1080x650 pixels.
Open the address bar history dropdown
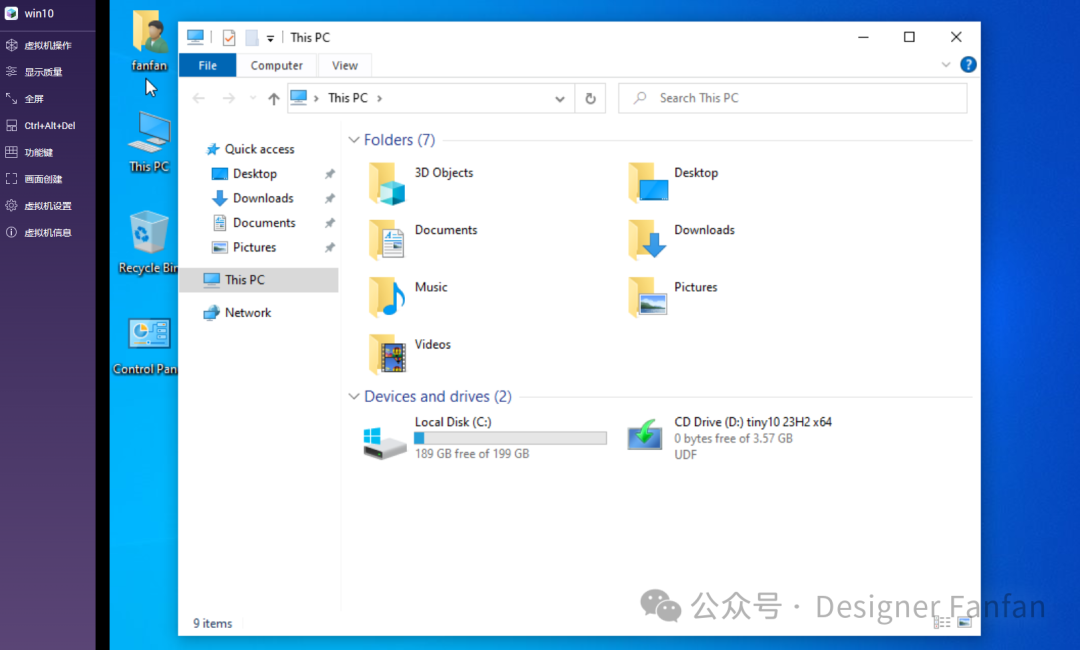pos(560,98)
